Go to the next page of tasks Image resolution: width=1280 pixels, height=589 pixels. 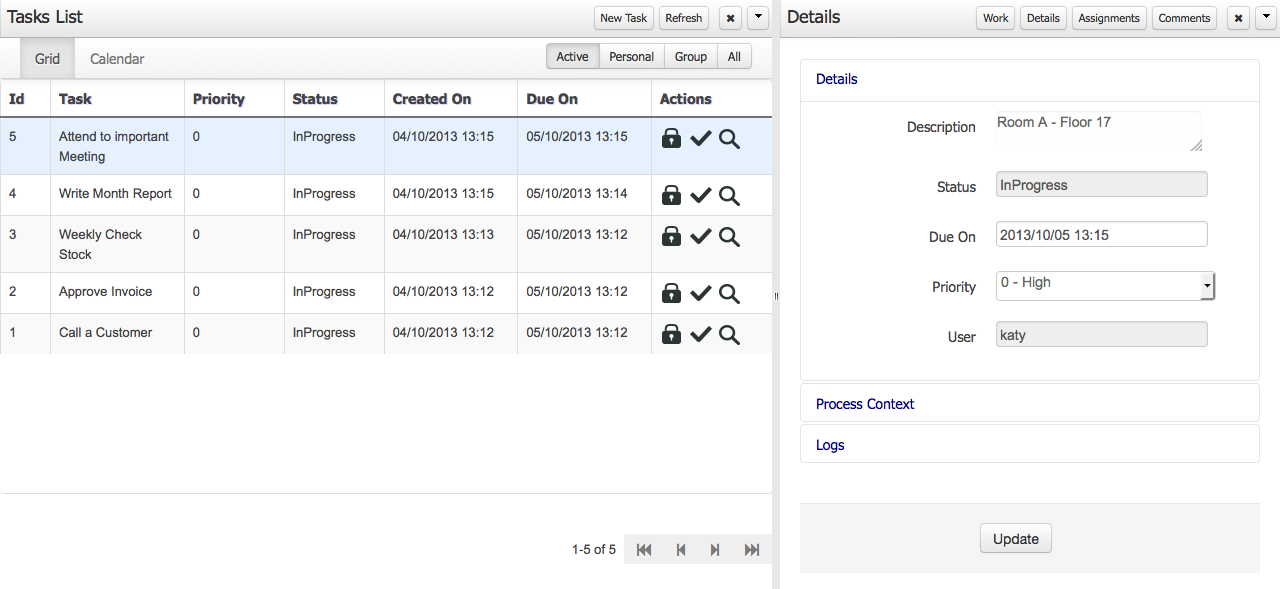pos(715,550)
